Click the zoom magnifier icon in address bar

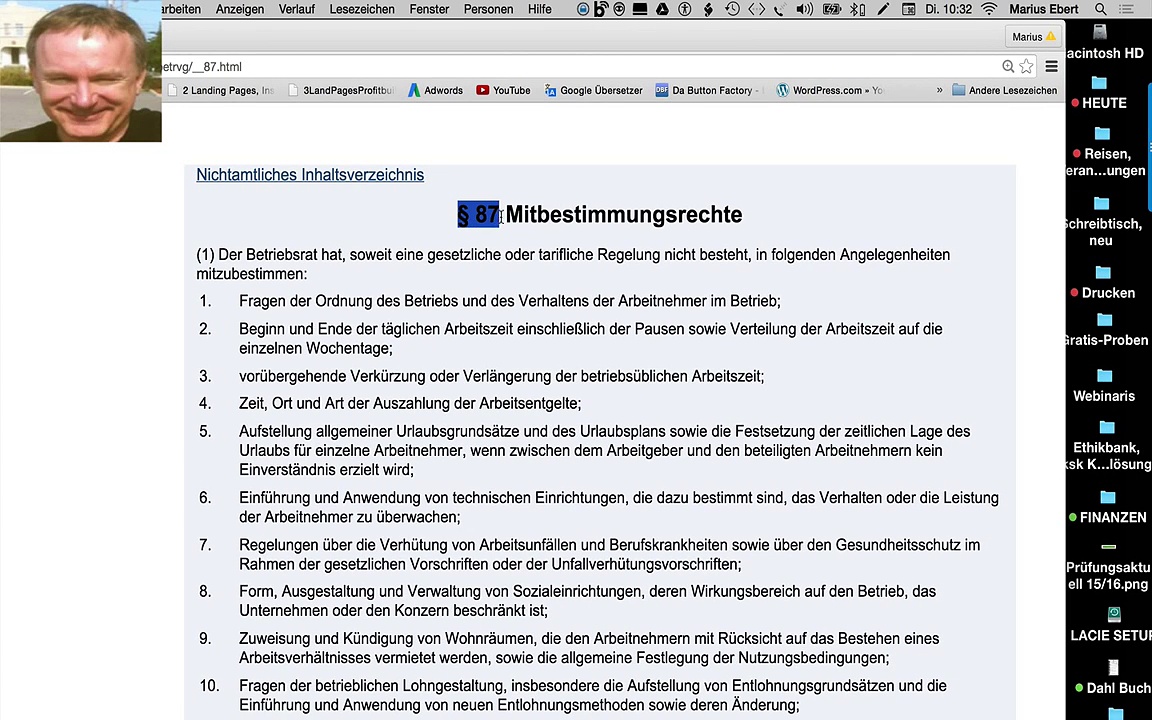point(1008,67)
